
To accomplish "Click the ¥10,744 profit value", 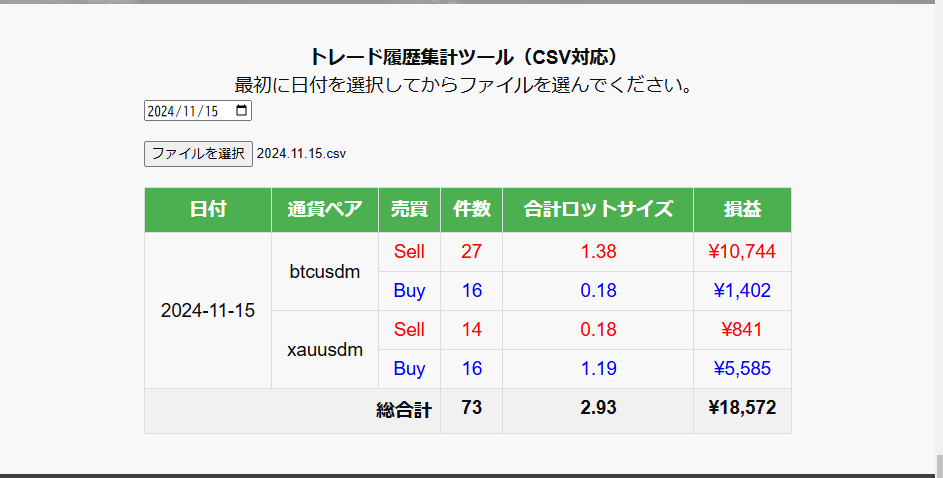I will point(742,252).
